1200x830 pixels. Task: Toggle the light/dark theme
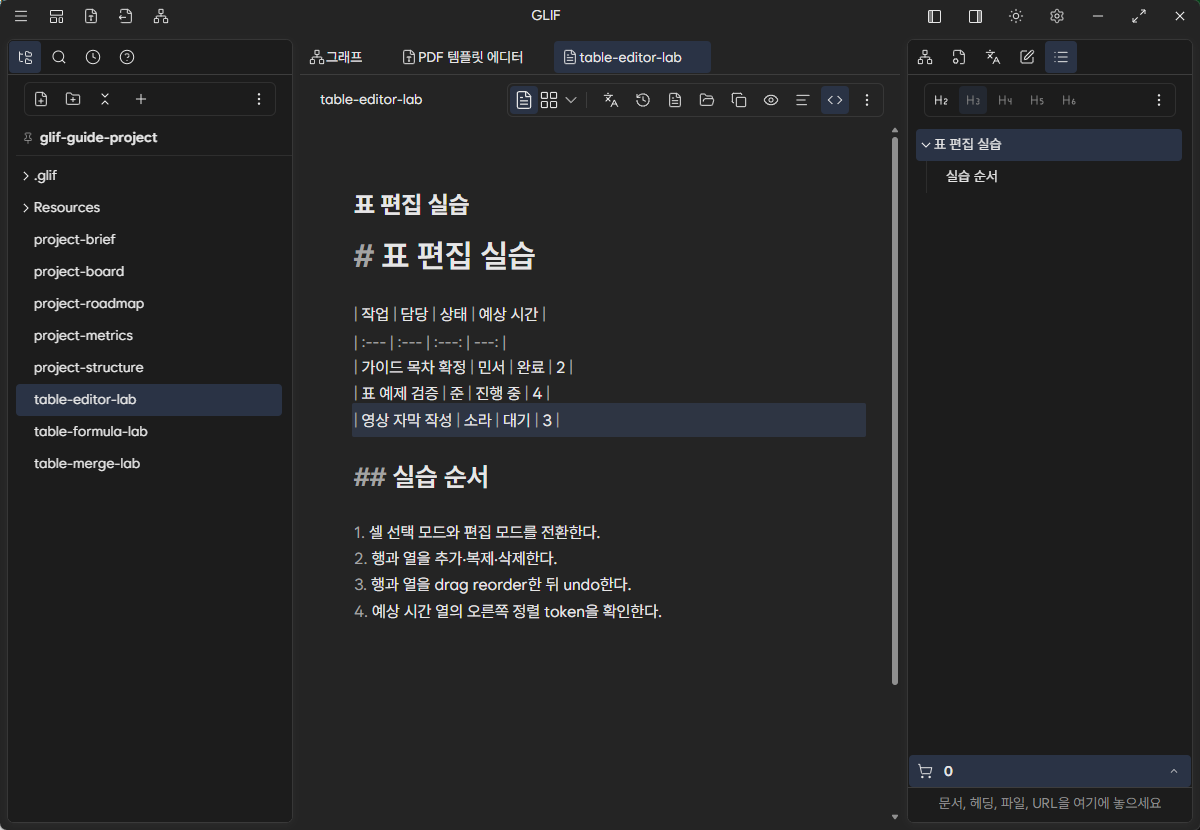tap(1016, 16)
